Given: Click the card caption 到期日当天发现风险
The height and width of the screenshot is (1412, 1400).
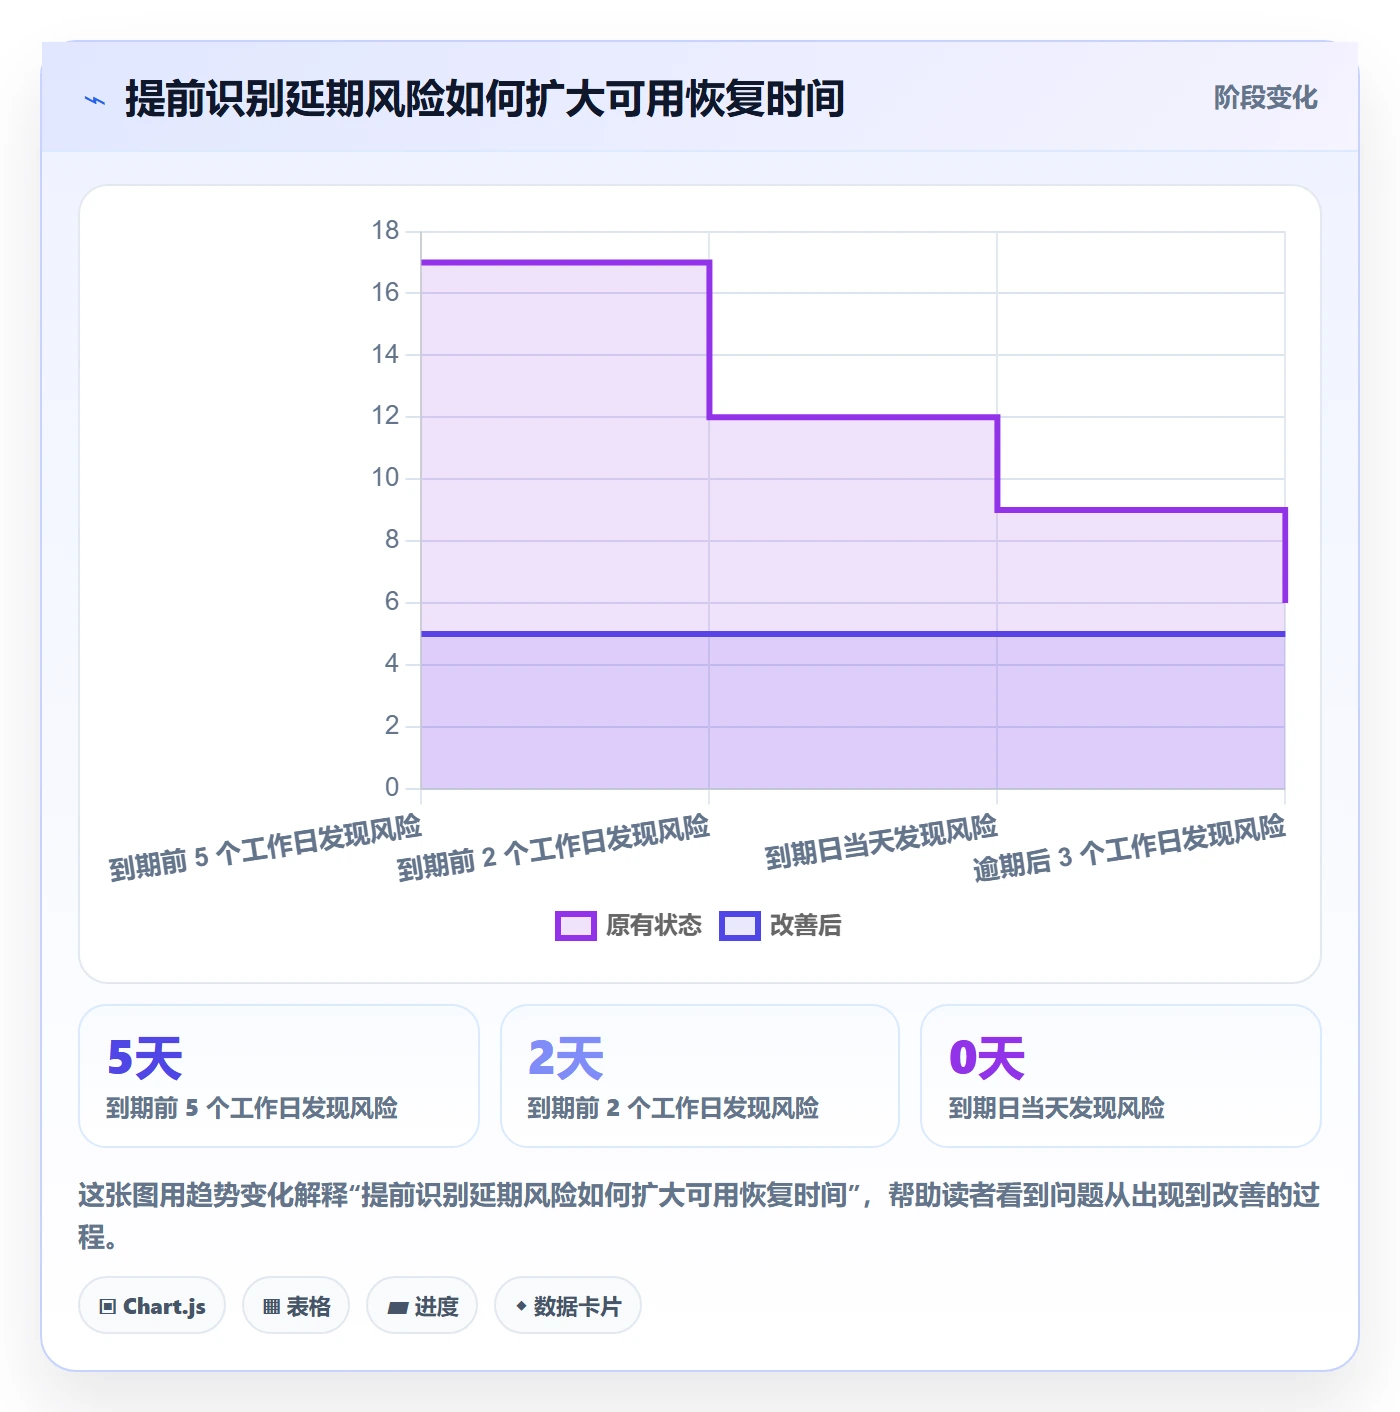Looking at the screenshot, I should tap(1057, 1108).
